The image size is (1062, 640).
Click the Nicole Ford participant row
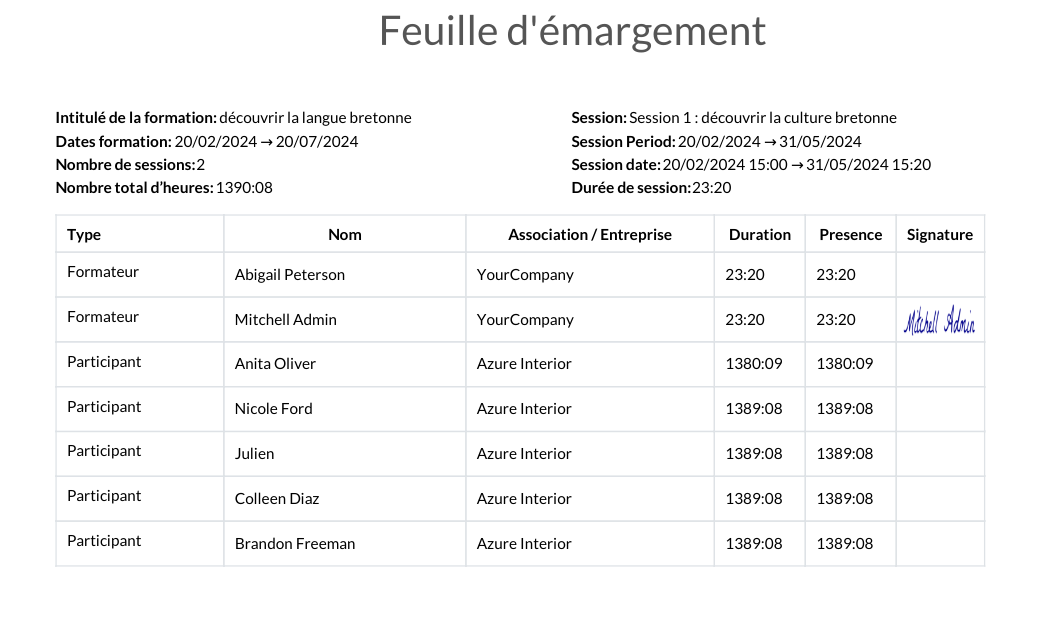pos(520,409)
